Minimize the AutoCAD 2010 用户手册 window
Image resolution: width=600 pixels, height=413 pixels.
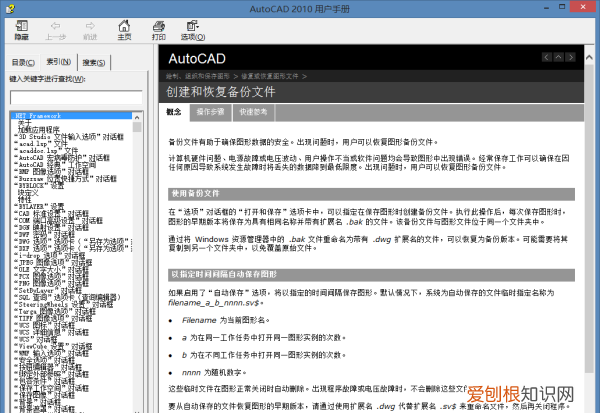pos(546,7)
